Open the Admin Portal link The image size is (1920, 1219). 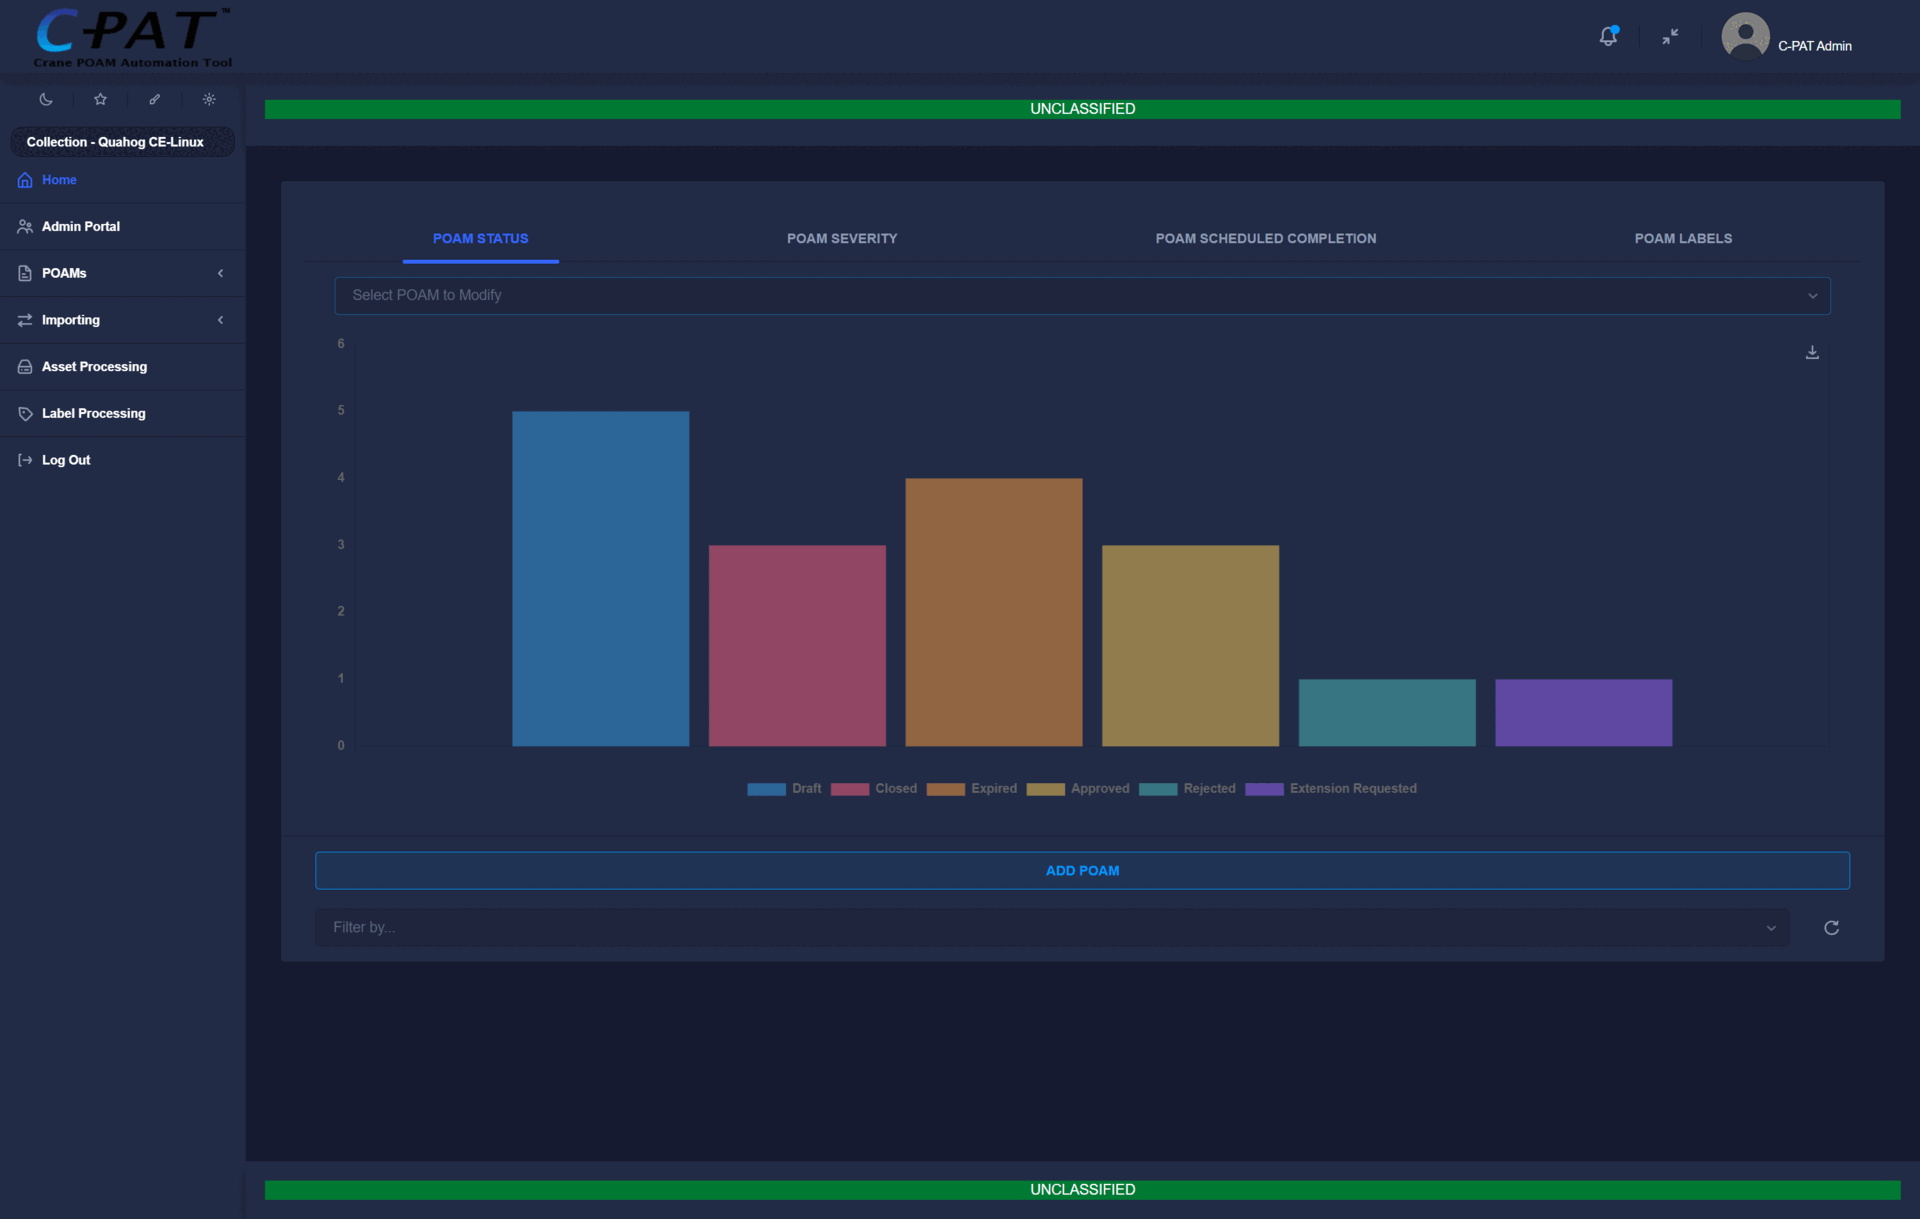pyautogui.click(x=81, y=227)
